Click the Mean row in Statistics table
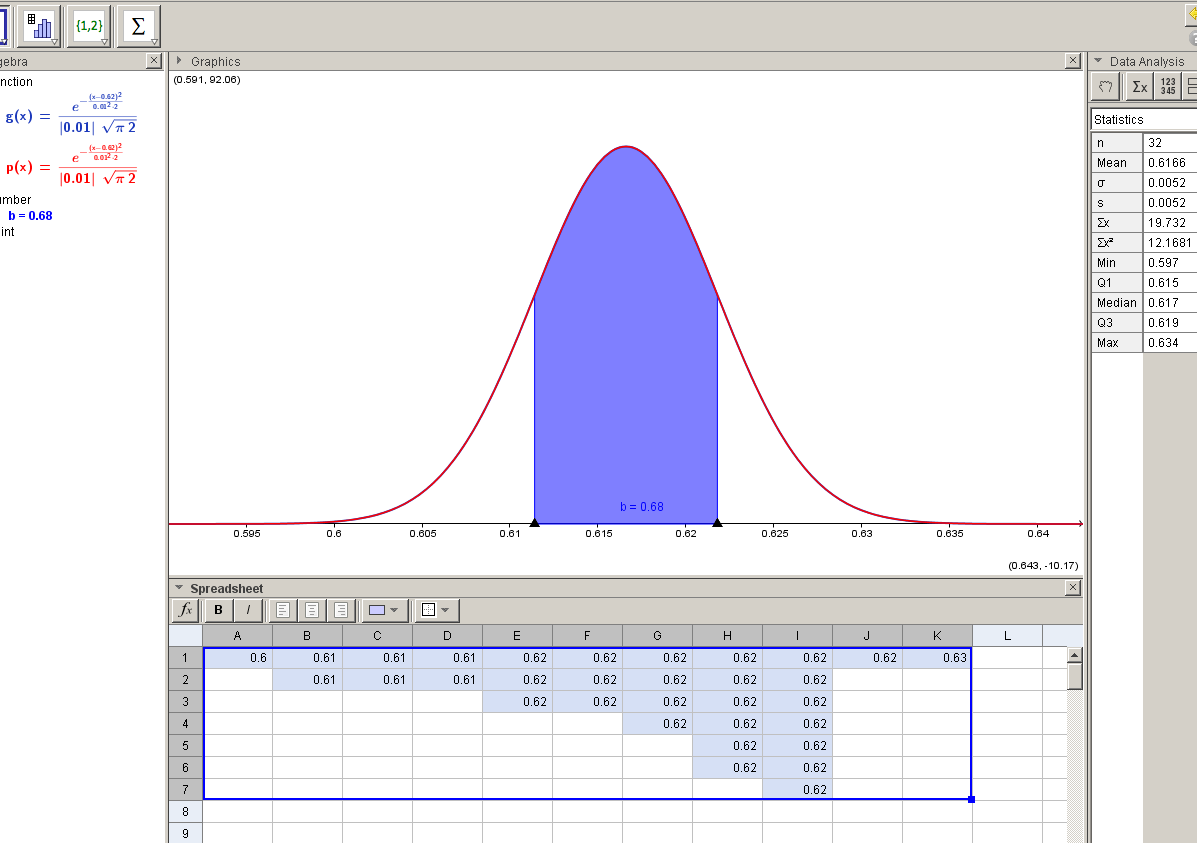 (1144, 163)
